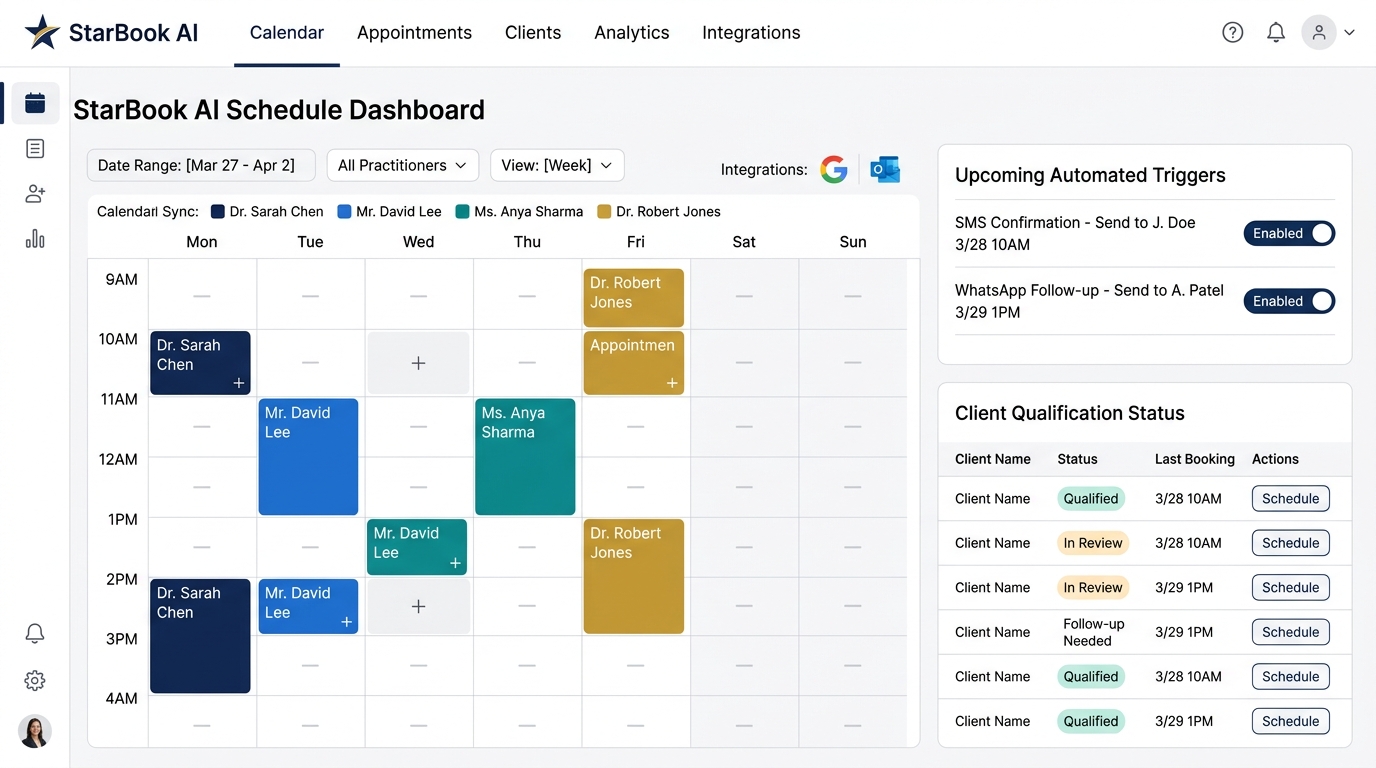Viewport: 1376px width, 768px height.
Task: Toggle SMS Confirmation trigger switch
Action: 1289,233
